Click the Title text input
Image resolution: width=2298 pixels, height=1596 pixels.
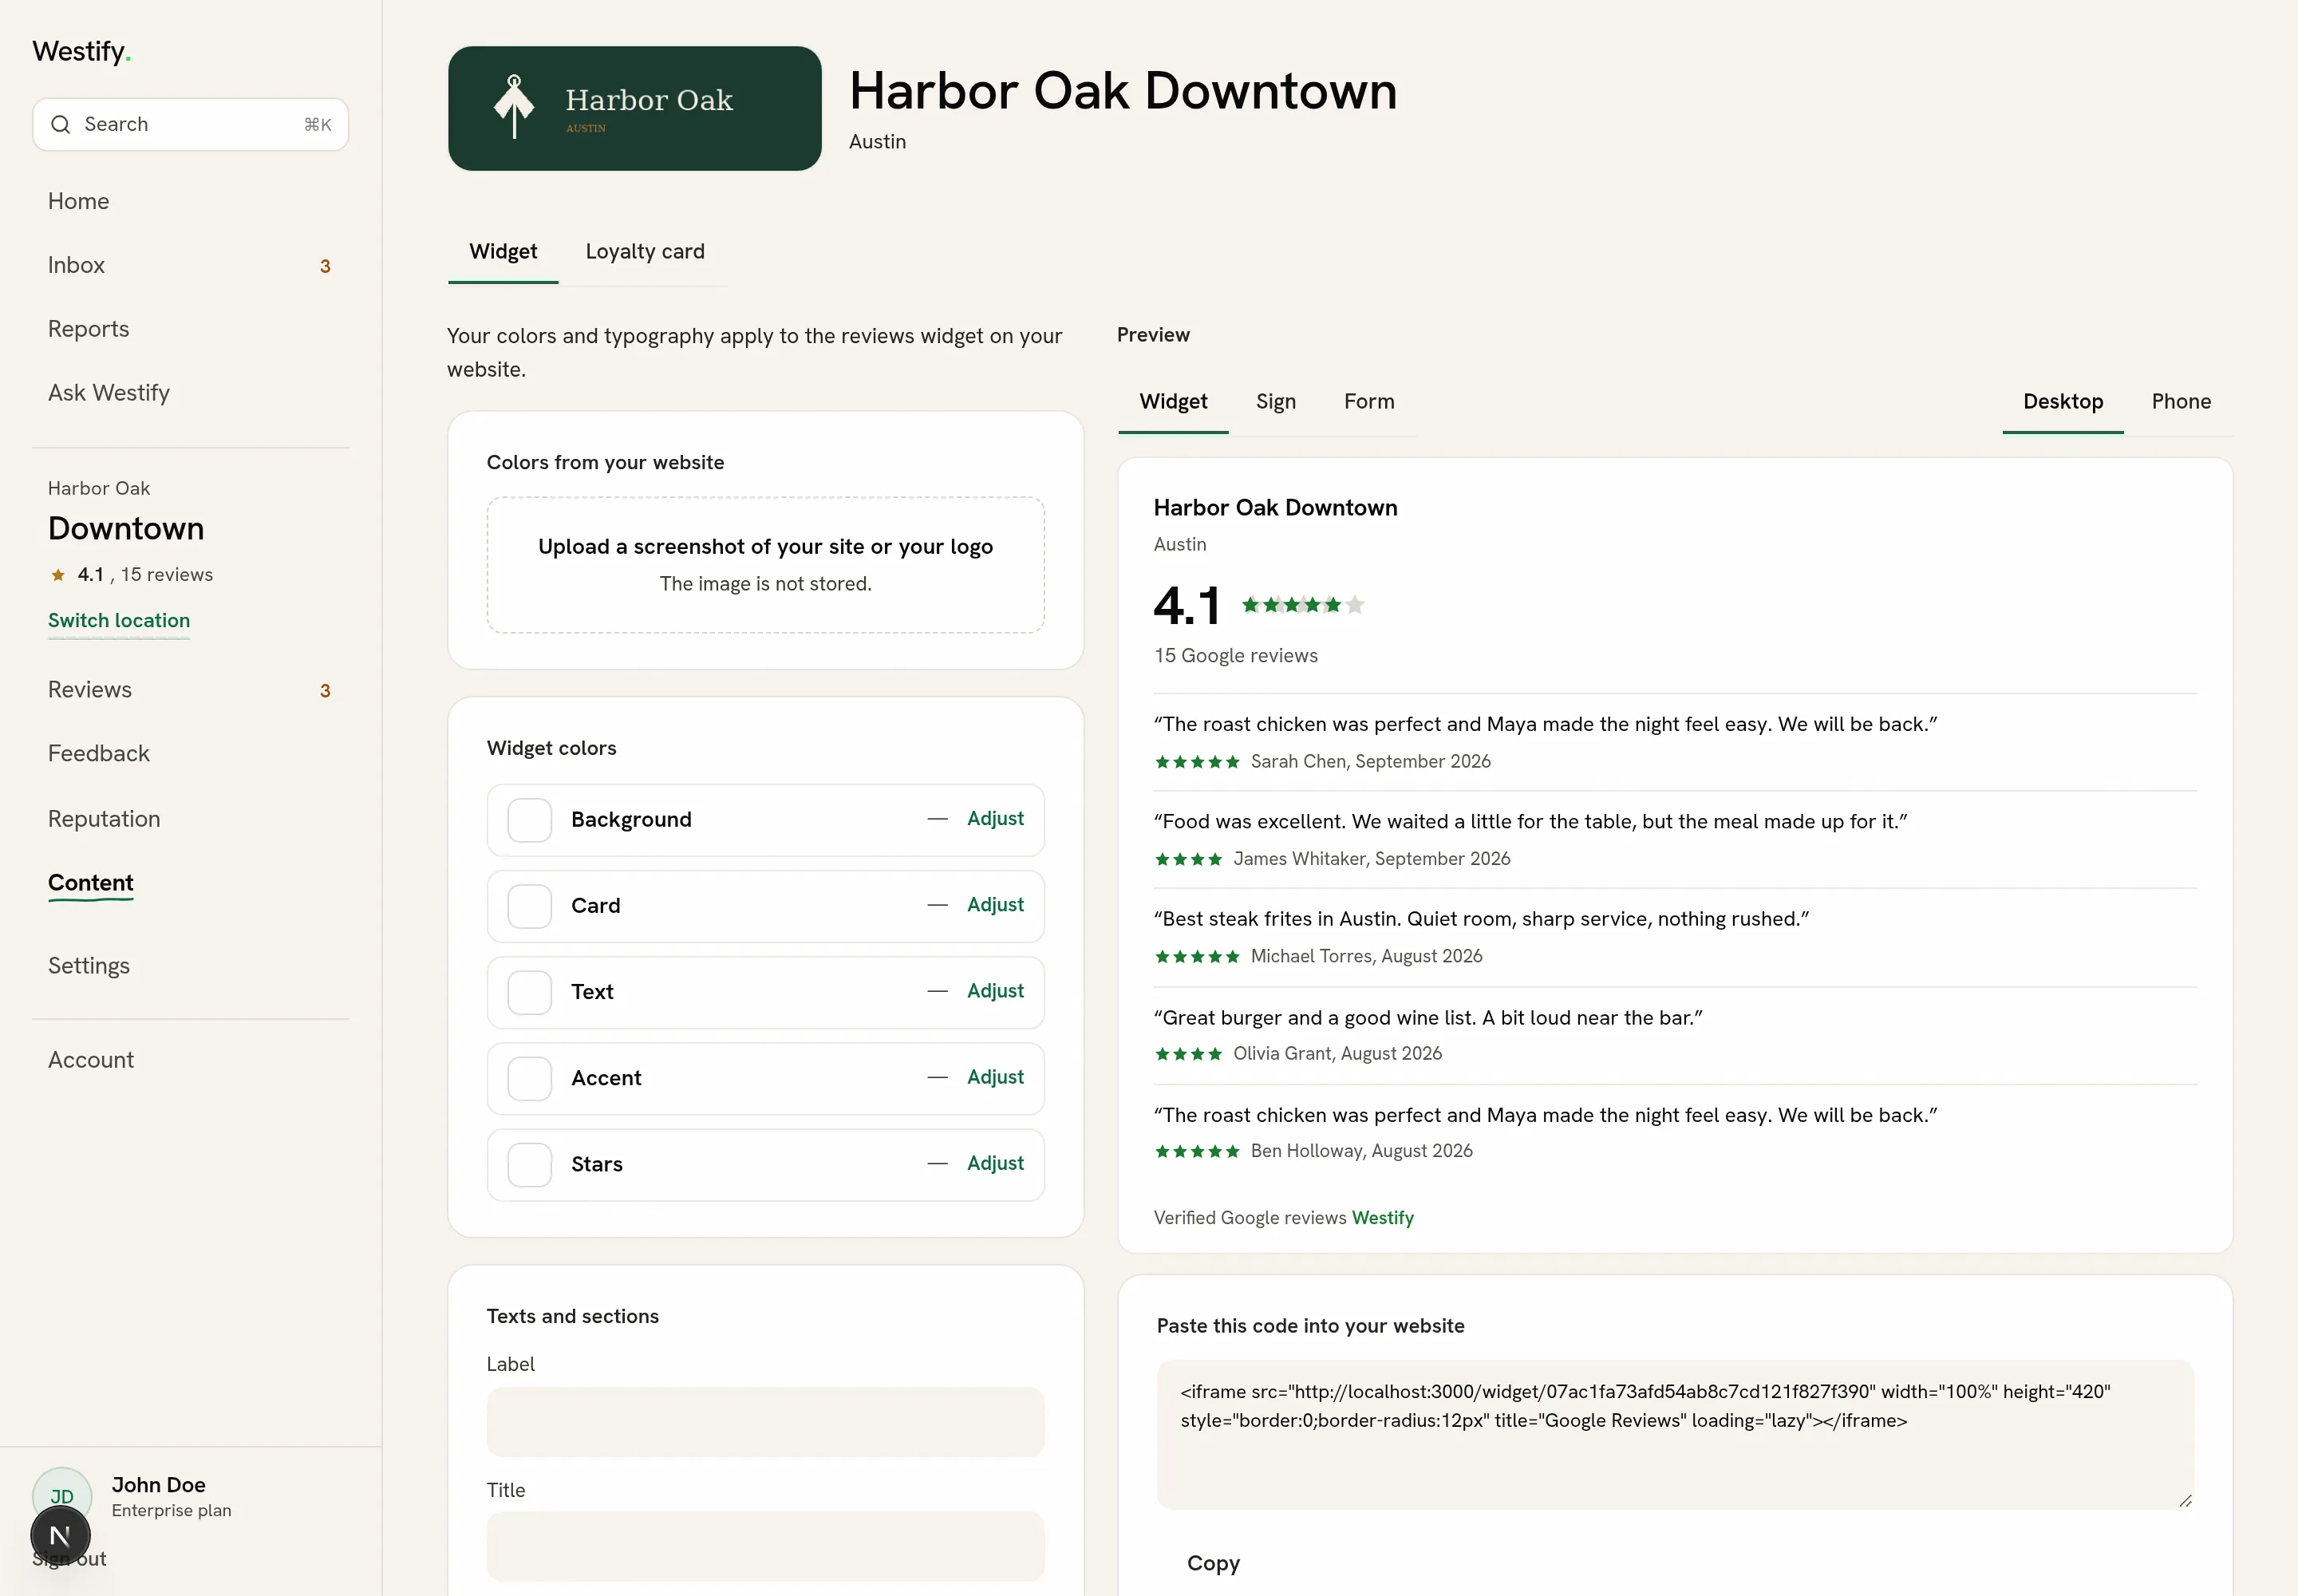point(766,1546)
